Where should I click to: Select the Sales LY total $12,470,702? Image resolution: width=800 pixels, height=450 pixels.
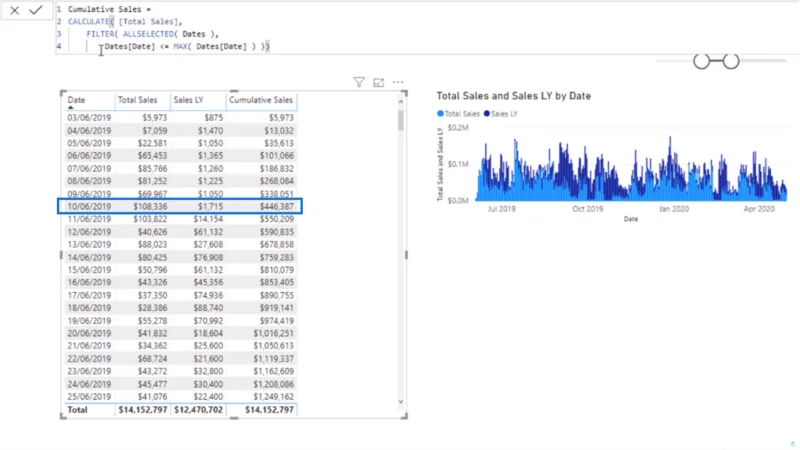198,410
